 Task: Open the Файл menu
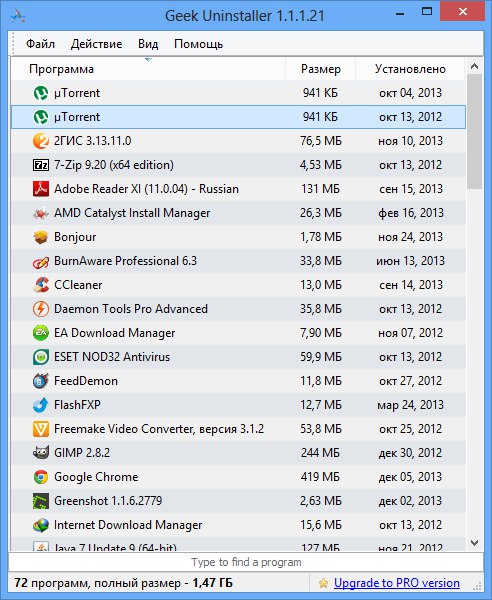point(40,44)
